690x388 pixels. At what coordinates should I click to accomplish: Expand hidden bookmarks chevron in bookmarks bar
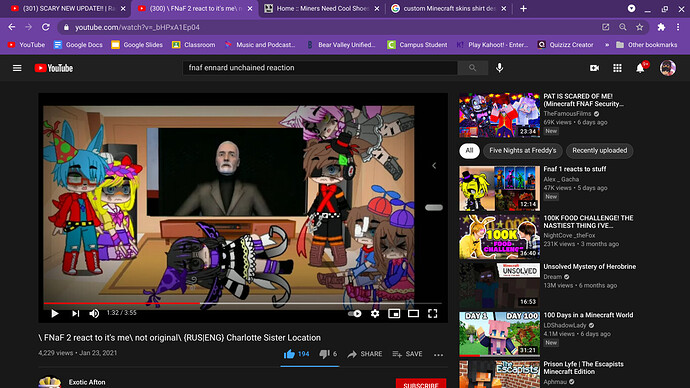(607, 45)
